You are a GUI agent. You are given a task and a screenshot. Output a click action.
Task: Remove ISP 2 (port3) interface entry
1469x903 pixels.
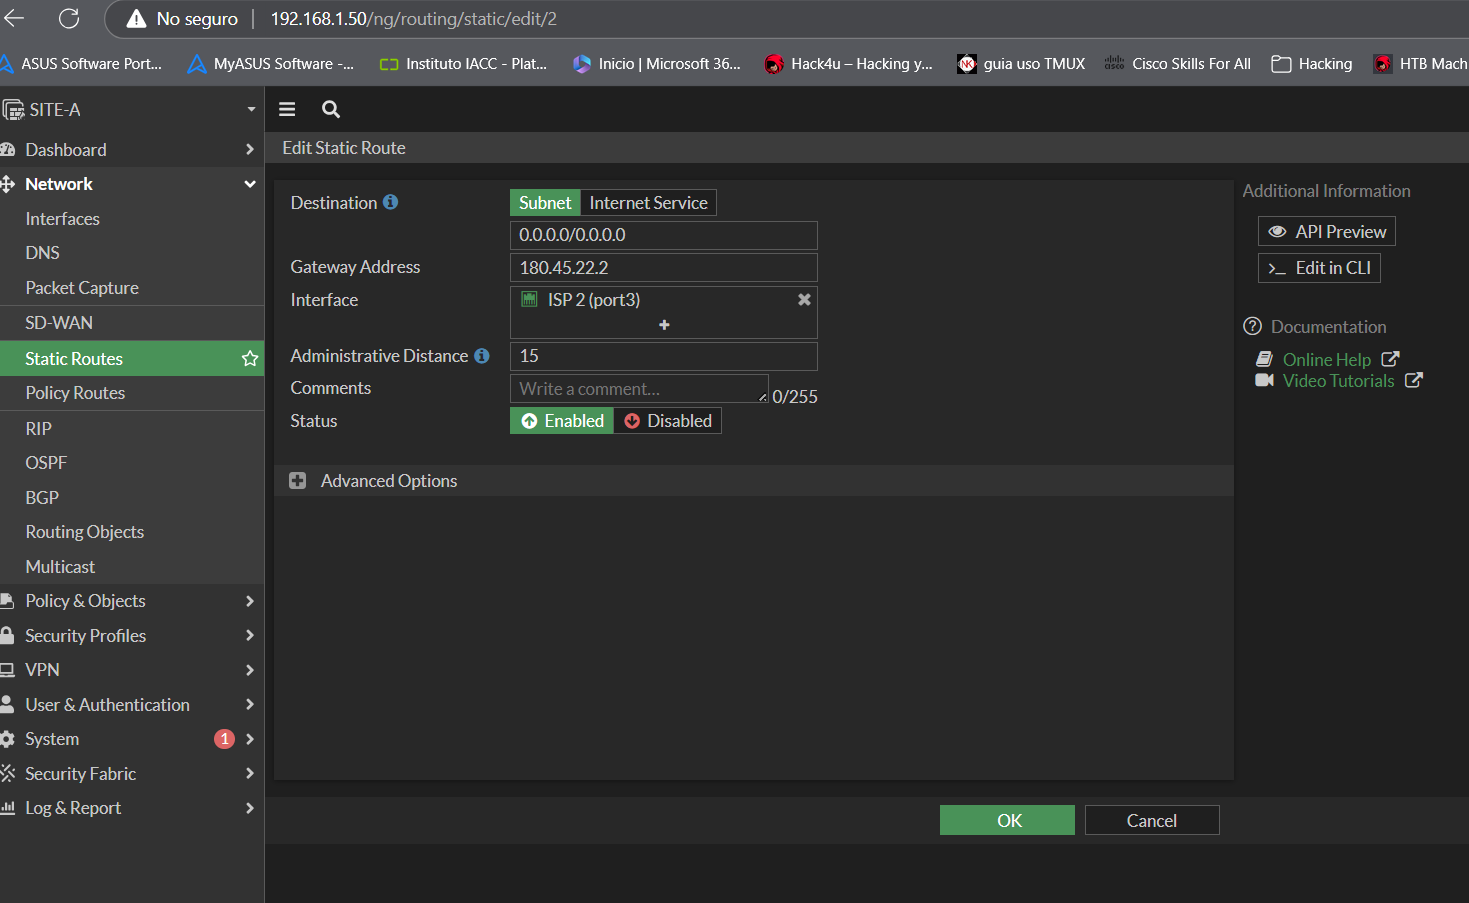pyautogui.click(x=804, y=300)
